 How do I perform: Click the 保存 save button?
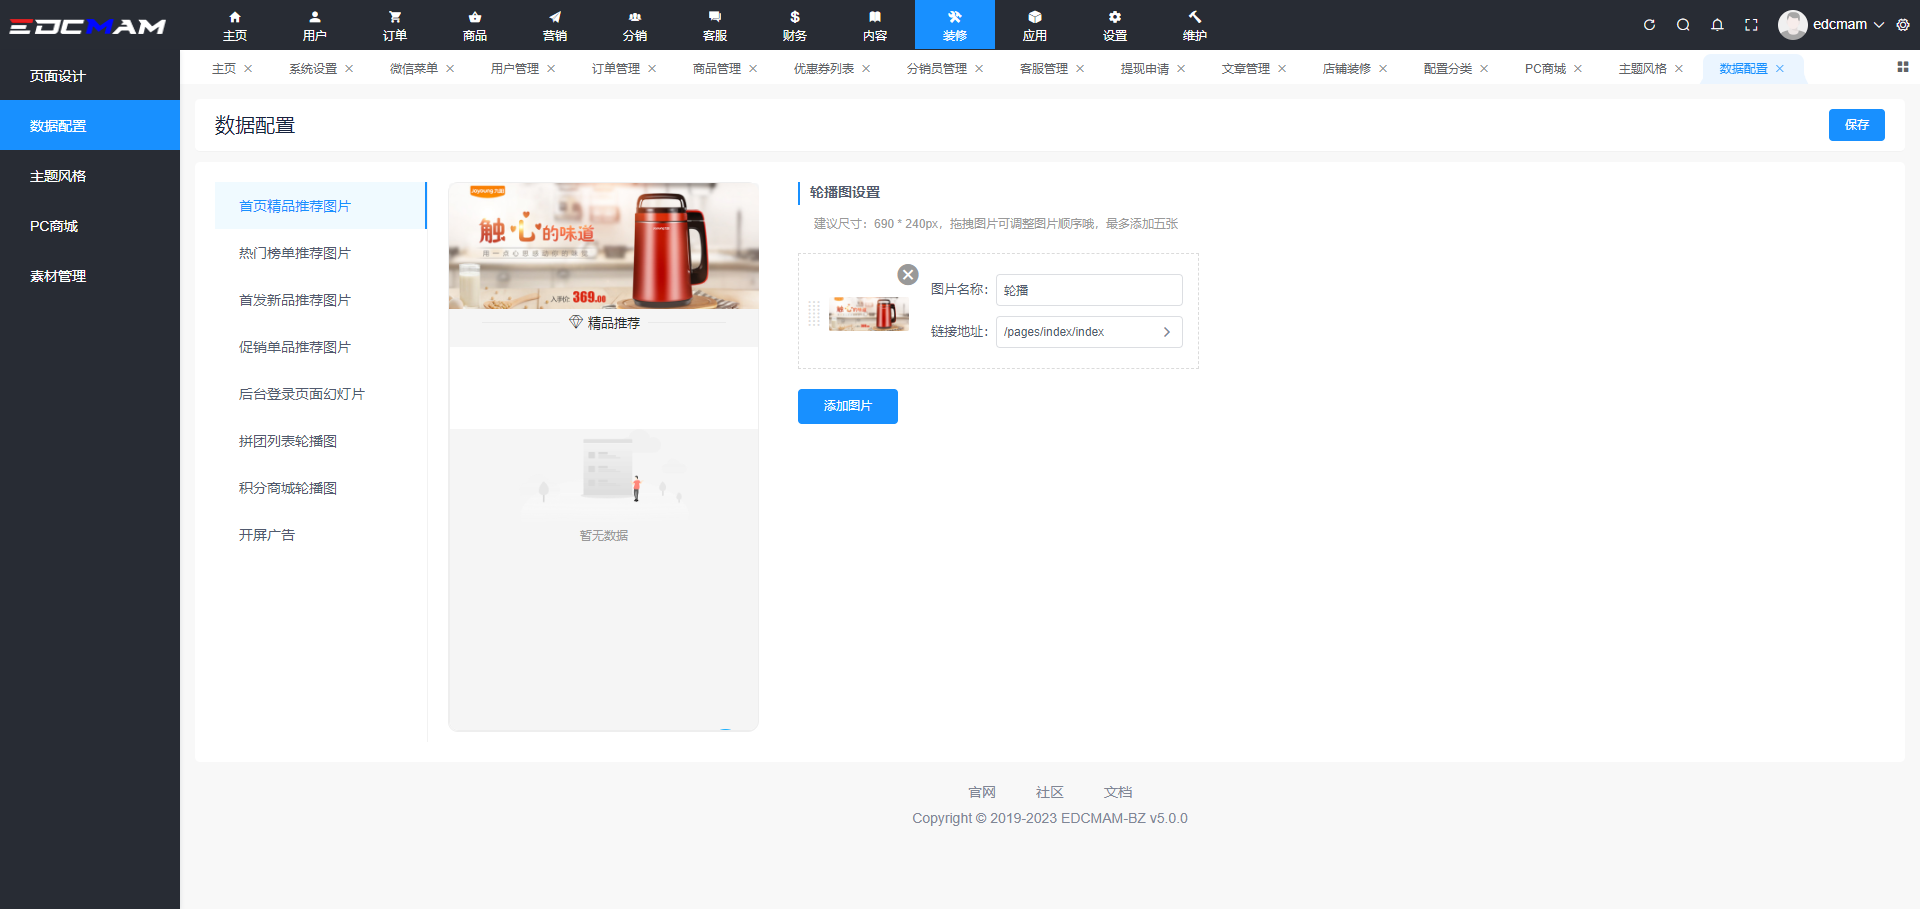1856,125
